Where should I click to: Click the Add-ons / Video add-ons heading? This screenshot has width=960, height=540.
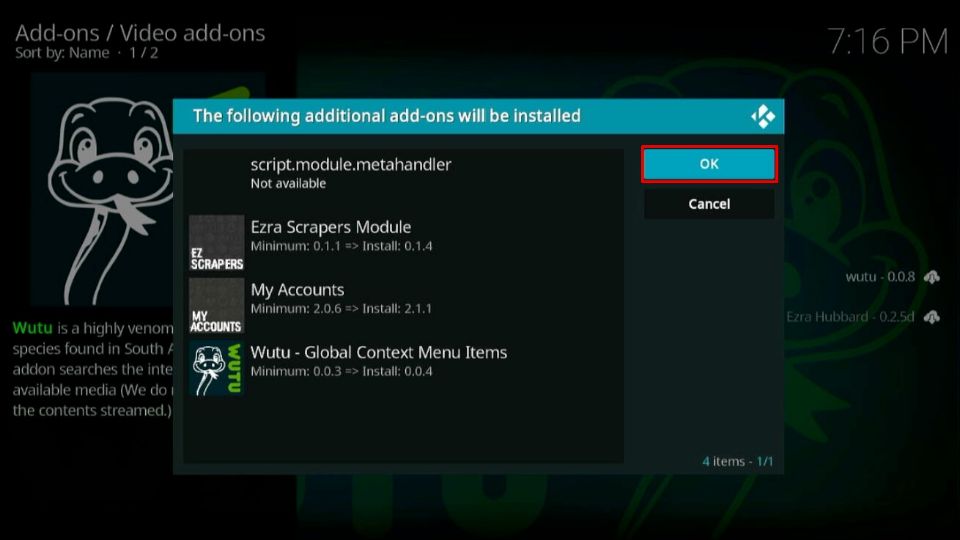[140, 32]
